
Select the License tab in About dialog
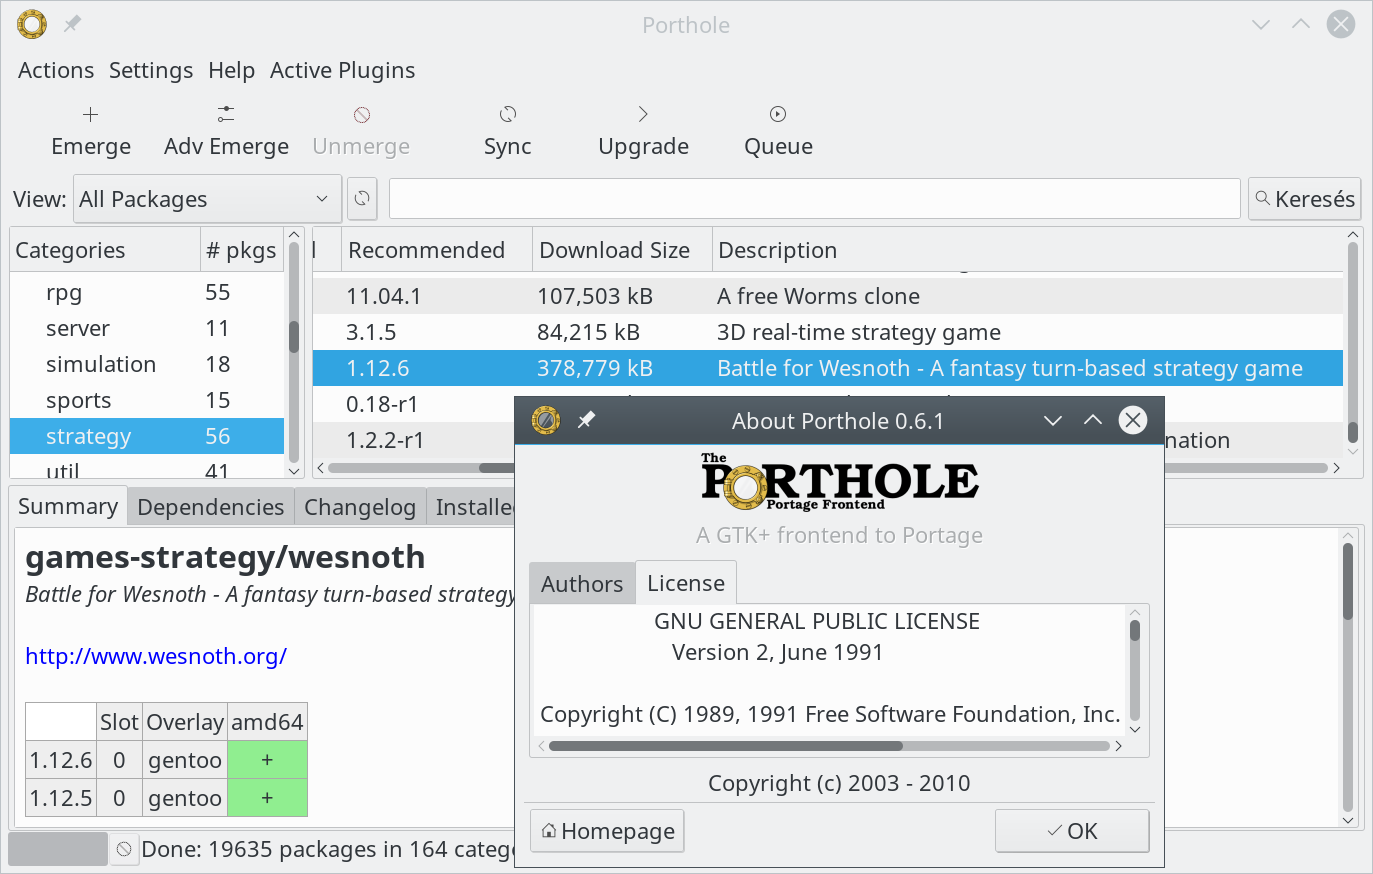click(x=686, y=583)
